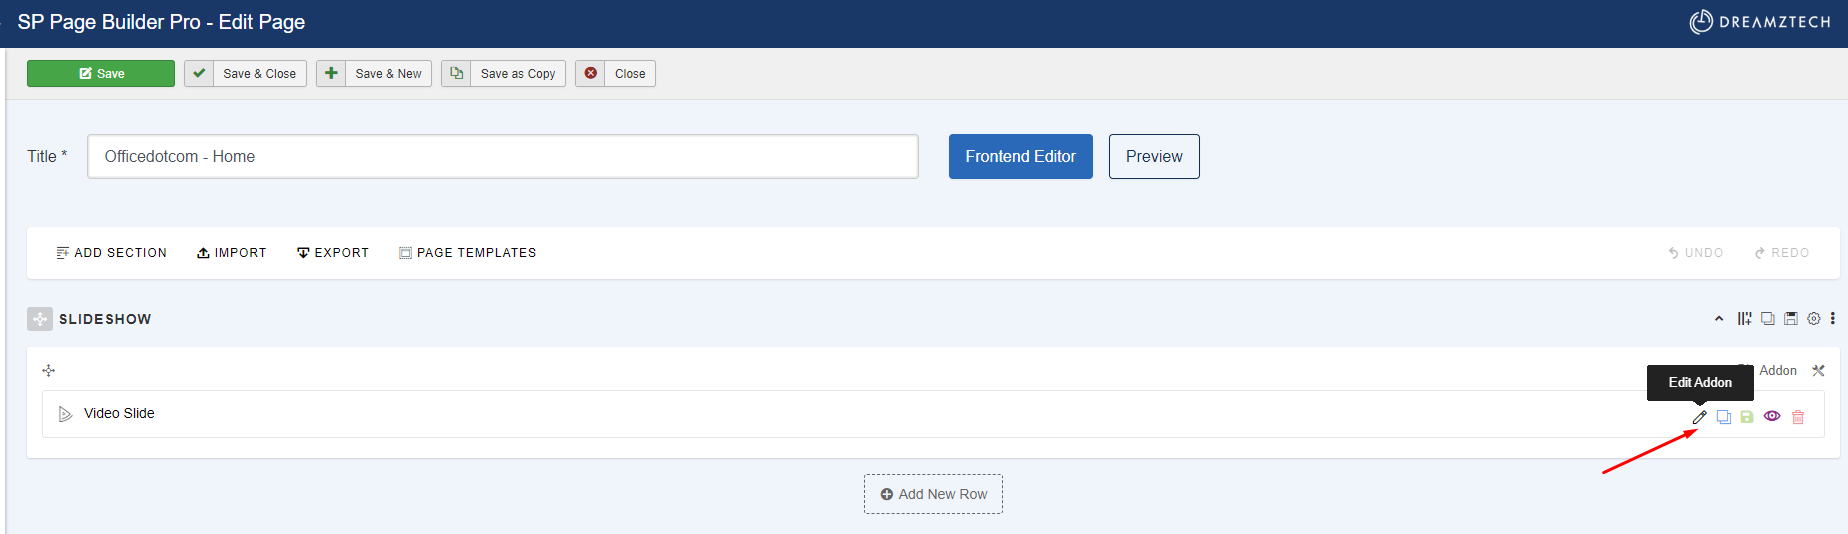Open the SLIDESHOW three-dot more options menu
The image size is (1848, 534).
click(x=1832, y=319)
